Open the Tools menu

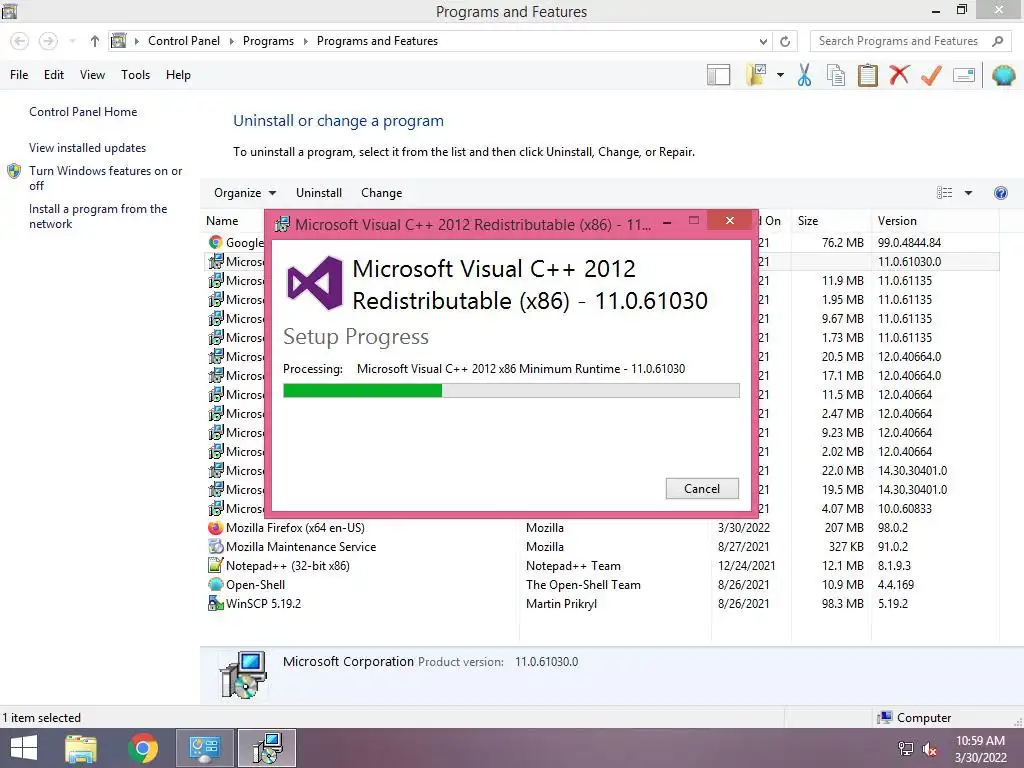click(x=135, y=75)
